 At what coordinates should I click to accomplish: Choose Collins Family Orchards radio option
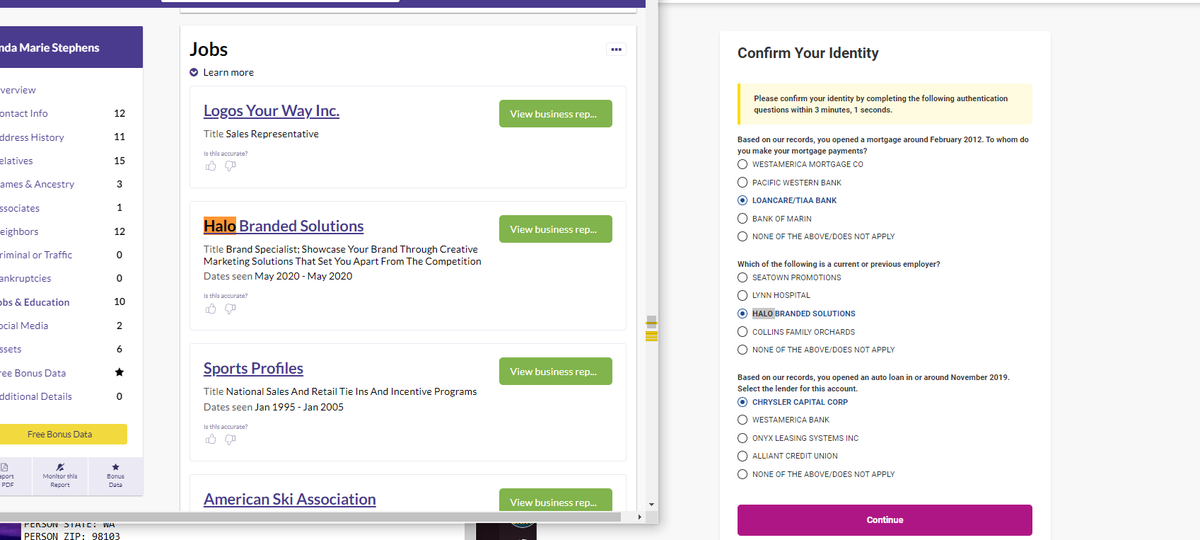coord(742,331)
